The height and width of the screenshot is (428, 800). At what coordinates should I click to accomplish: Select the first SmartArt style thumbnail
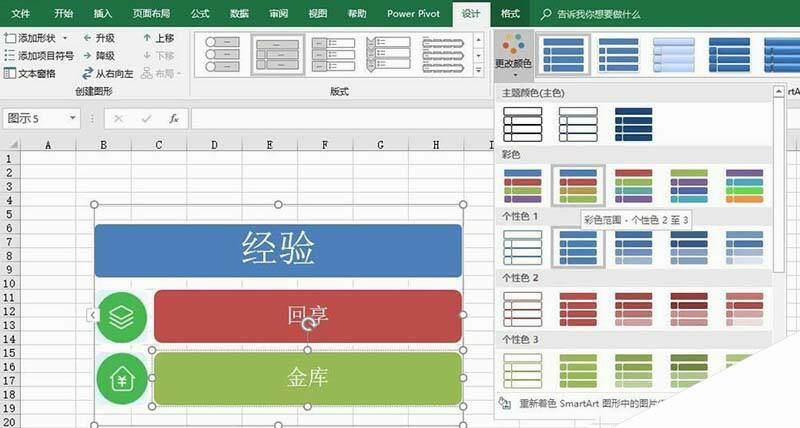click(x=564, y=55)
